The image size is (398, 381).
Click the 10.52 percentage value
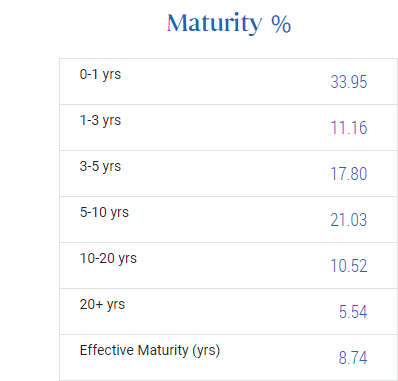[x=349, y=266]
